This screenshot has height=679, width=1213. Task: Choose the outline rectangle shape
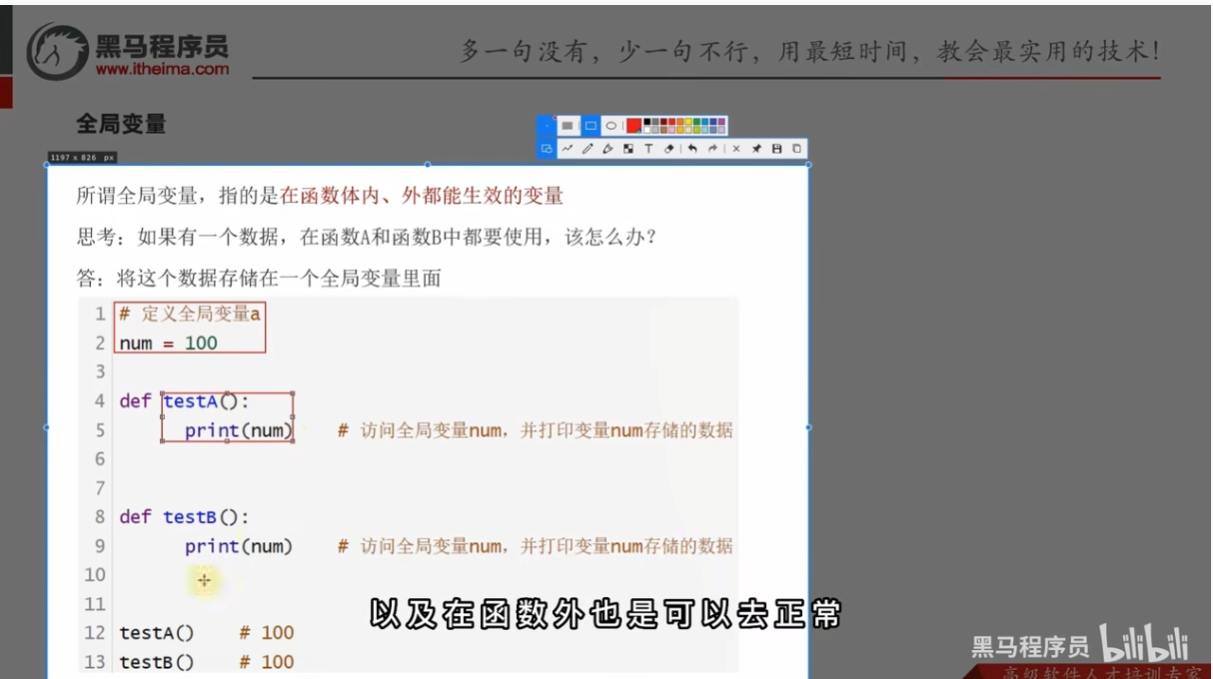coord(590,126)
